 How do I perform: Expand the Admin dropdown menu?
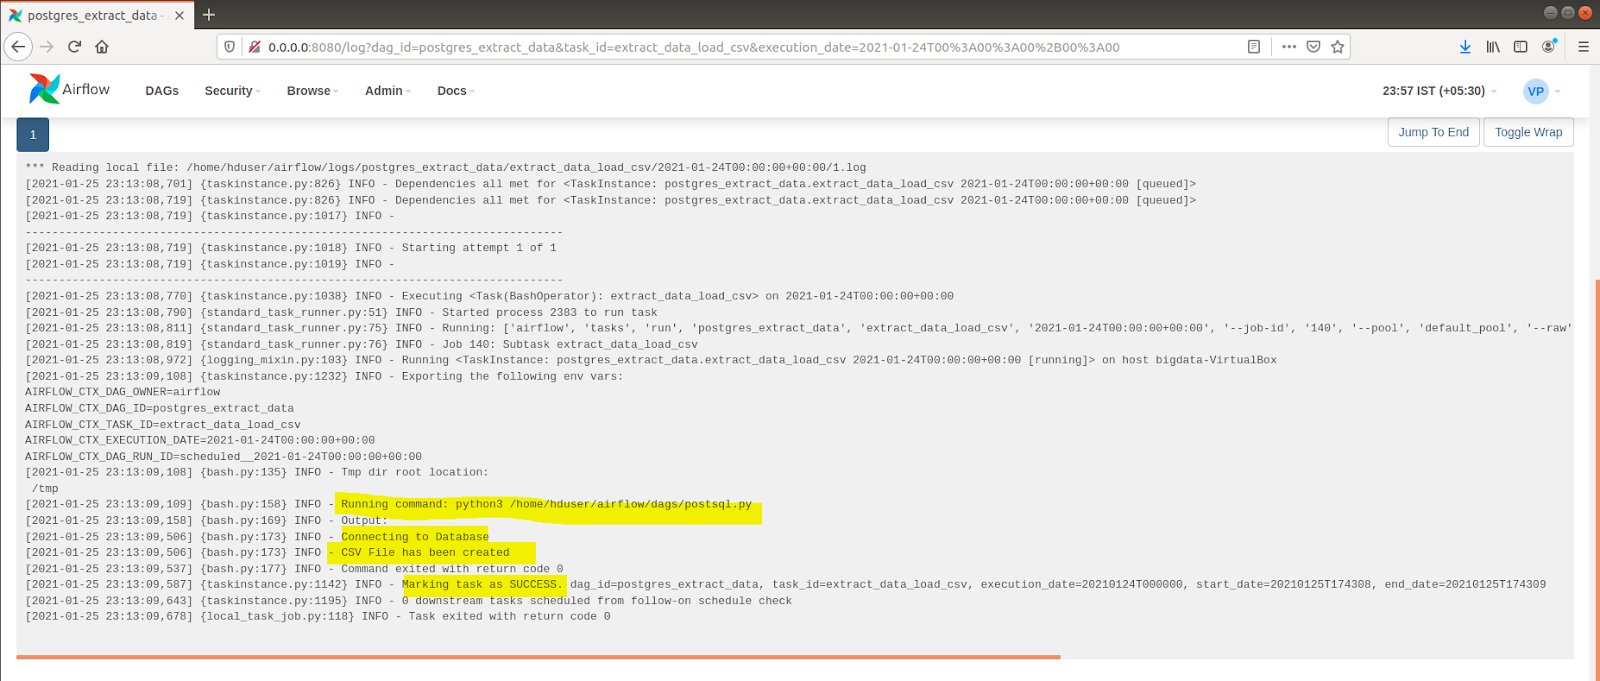(x=387, y=91)
